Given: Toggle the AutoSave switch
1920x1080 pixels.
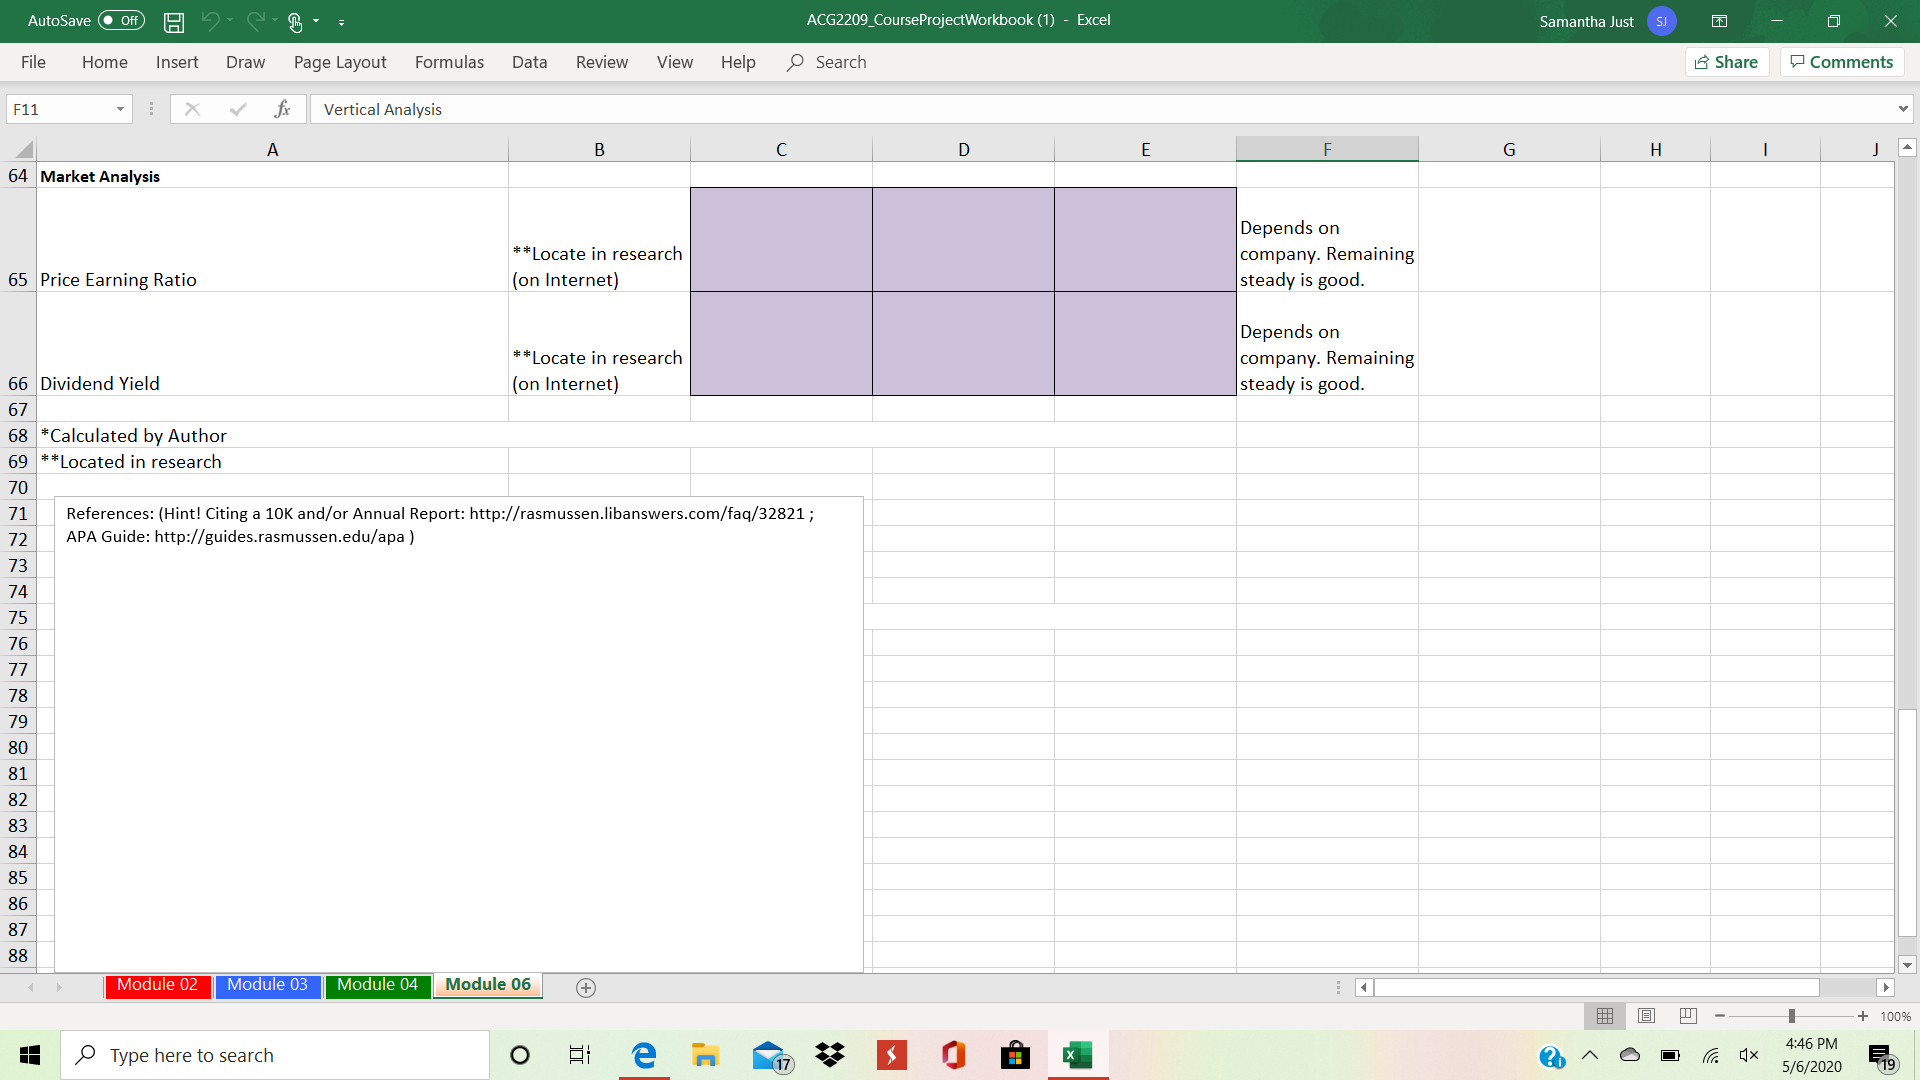Looking at the screenshot, I should (121, 21).
